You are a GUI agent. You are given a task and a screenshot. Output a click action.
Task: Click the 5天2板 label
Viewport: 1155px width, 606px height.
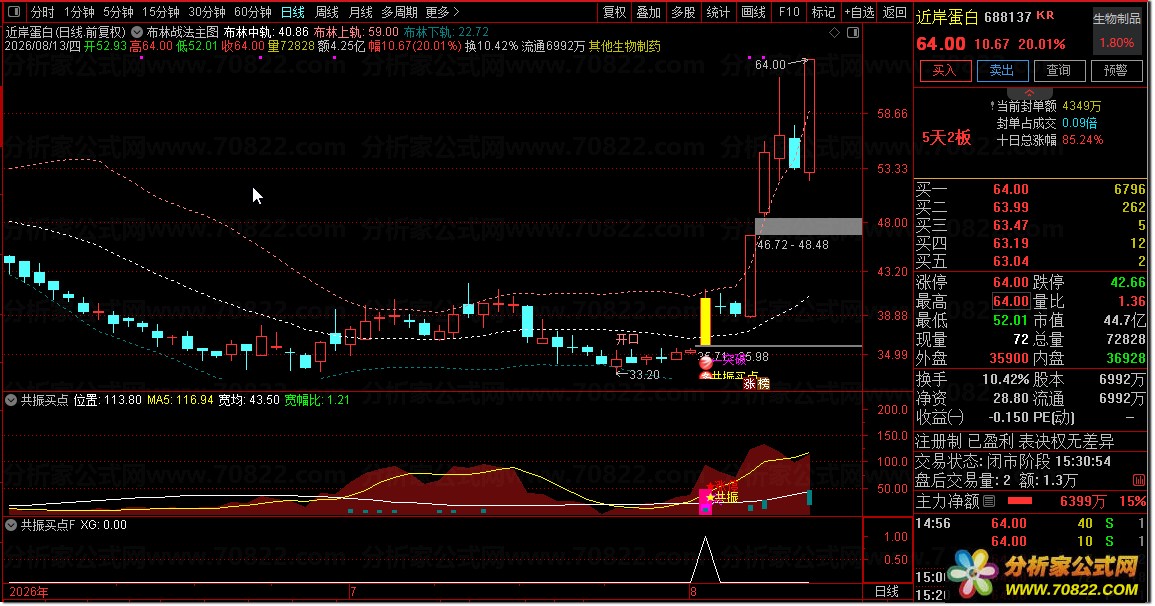[947, 138]
